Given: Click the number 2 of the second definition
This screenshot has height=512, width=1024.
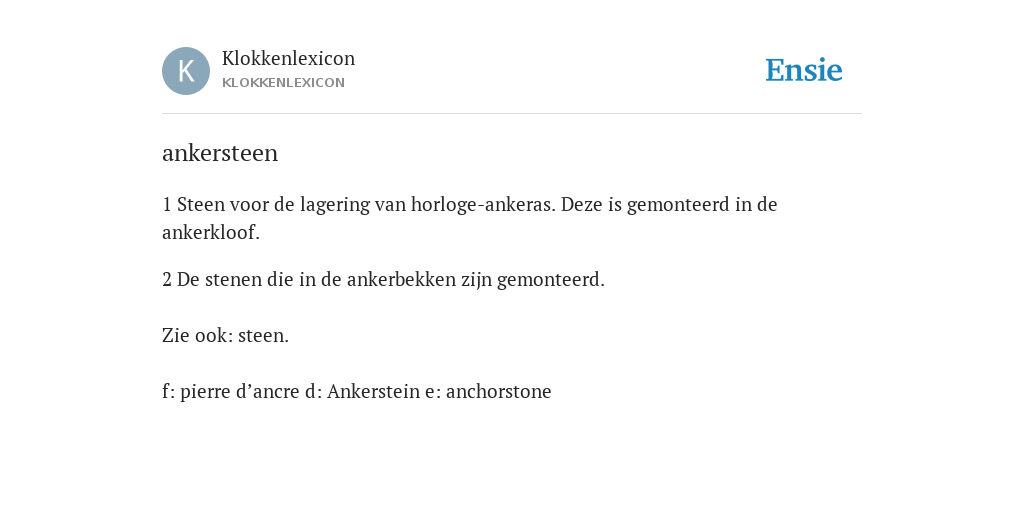Looking at the screenshot, I should click(x=167, y=280).
